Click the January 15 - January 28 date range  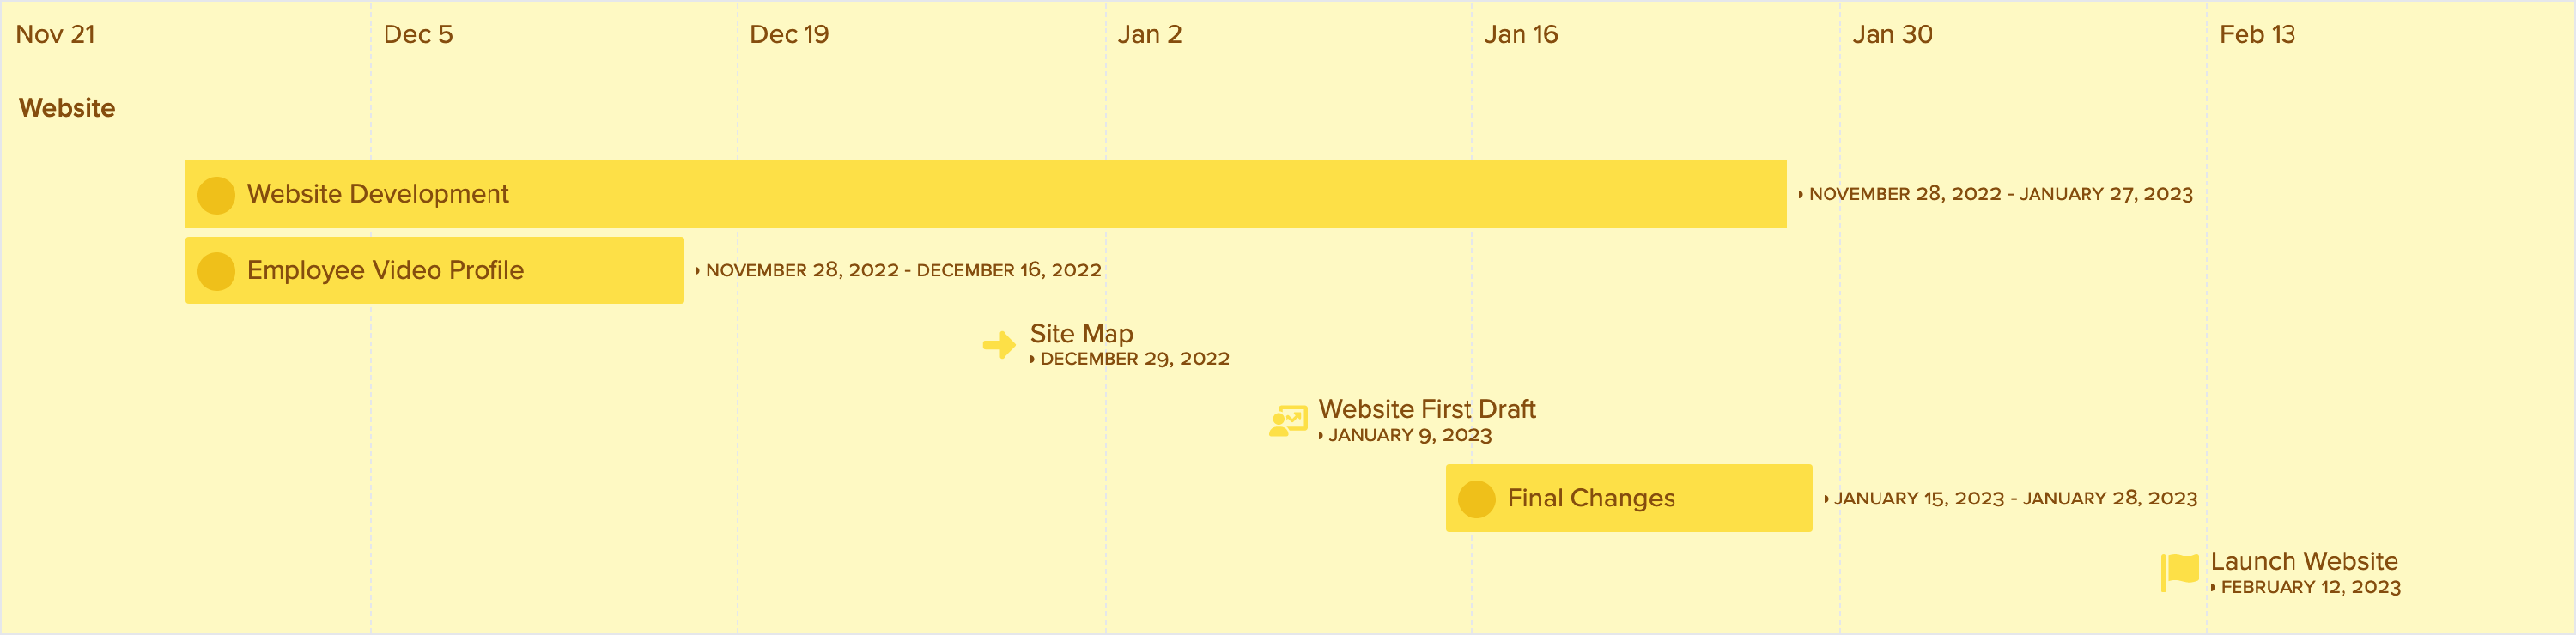click(x=2015, y=498)
